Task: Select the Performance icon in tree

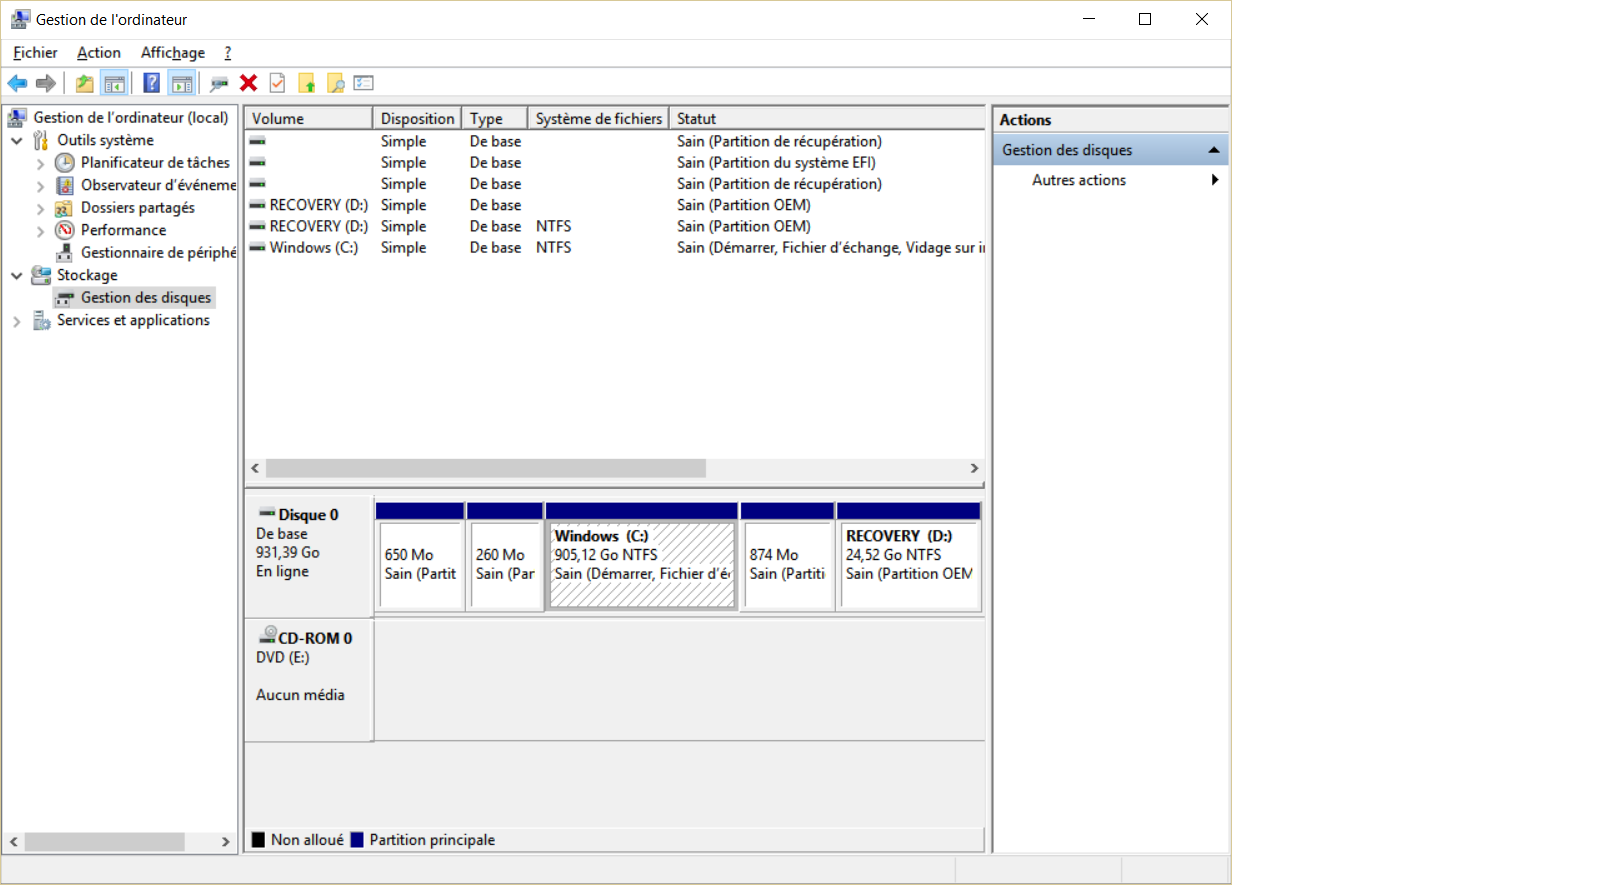Action: coord(65,230)
